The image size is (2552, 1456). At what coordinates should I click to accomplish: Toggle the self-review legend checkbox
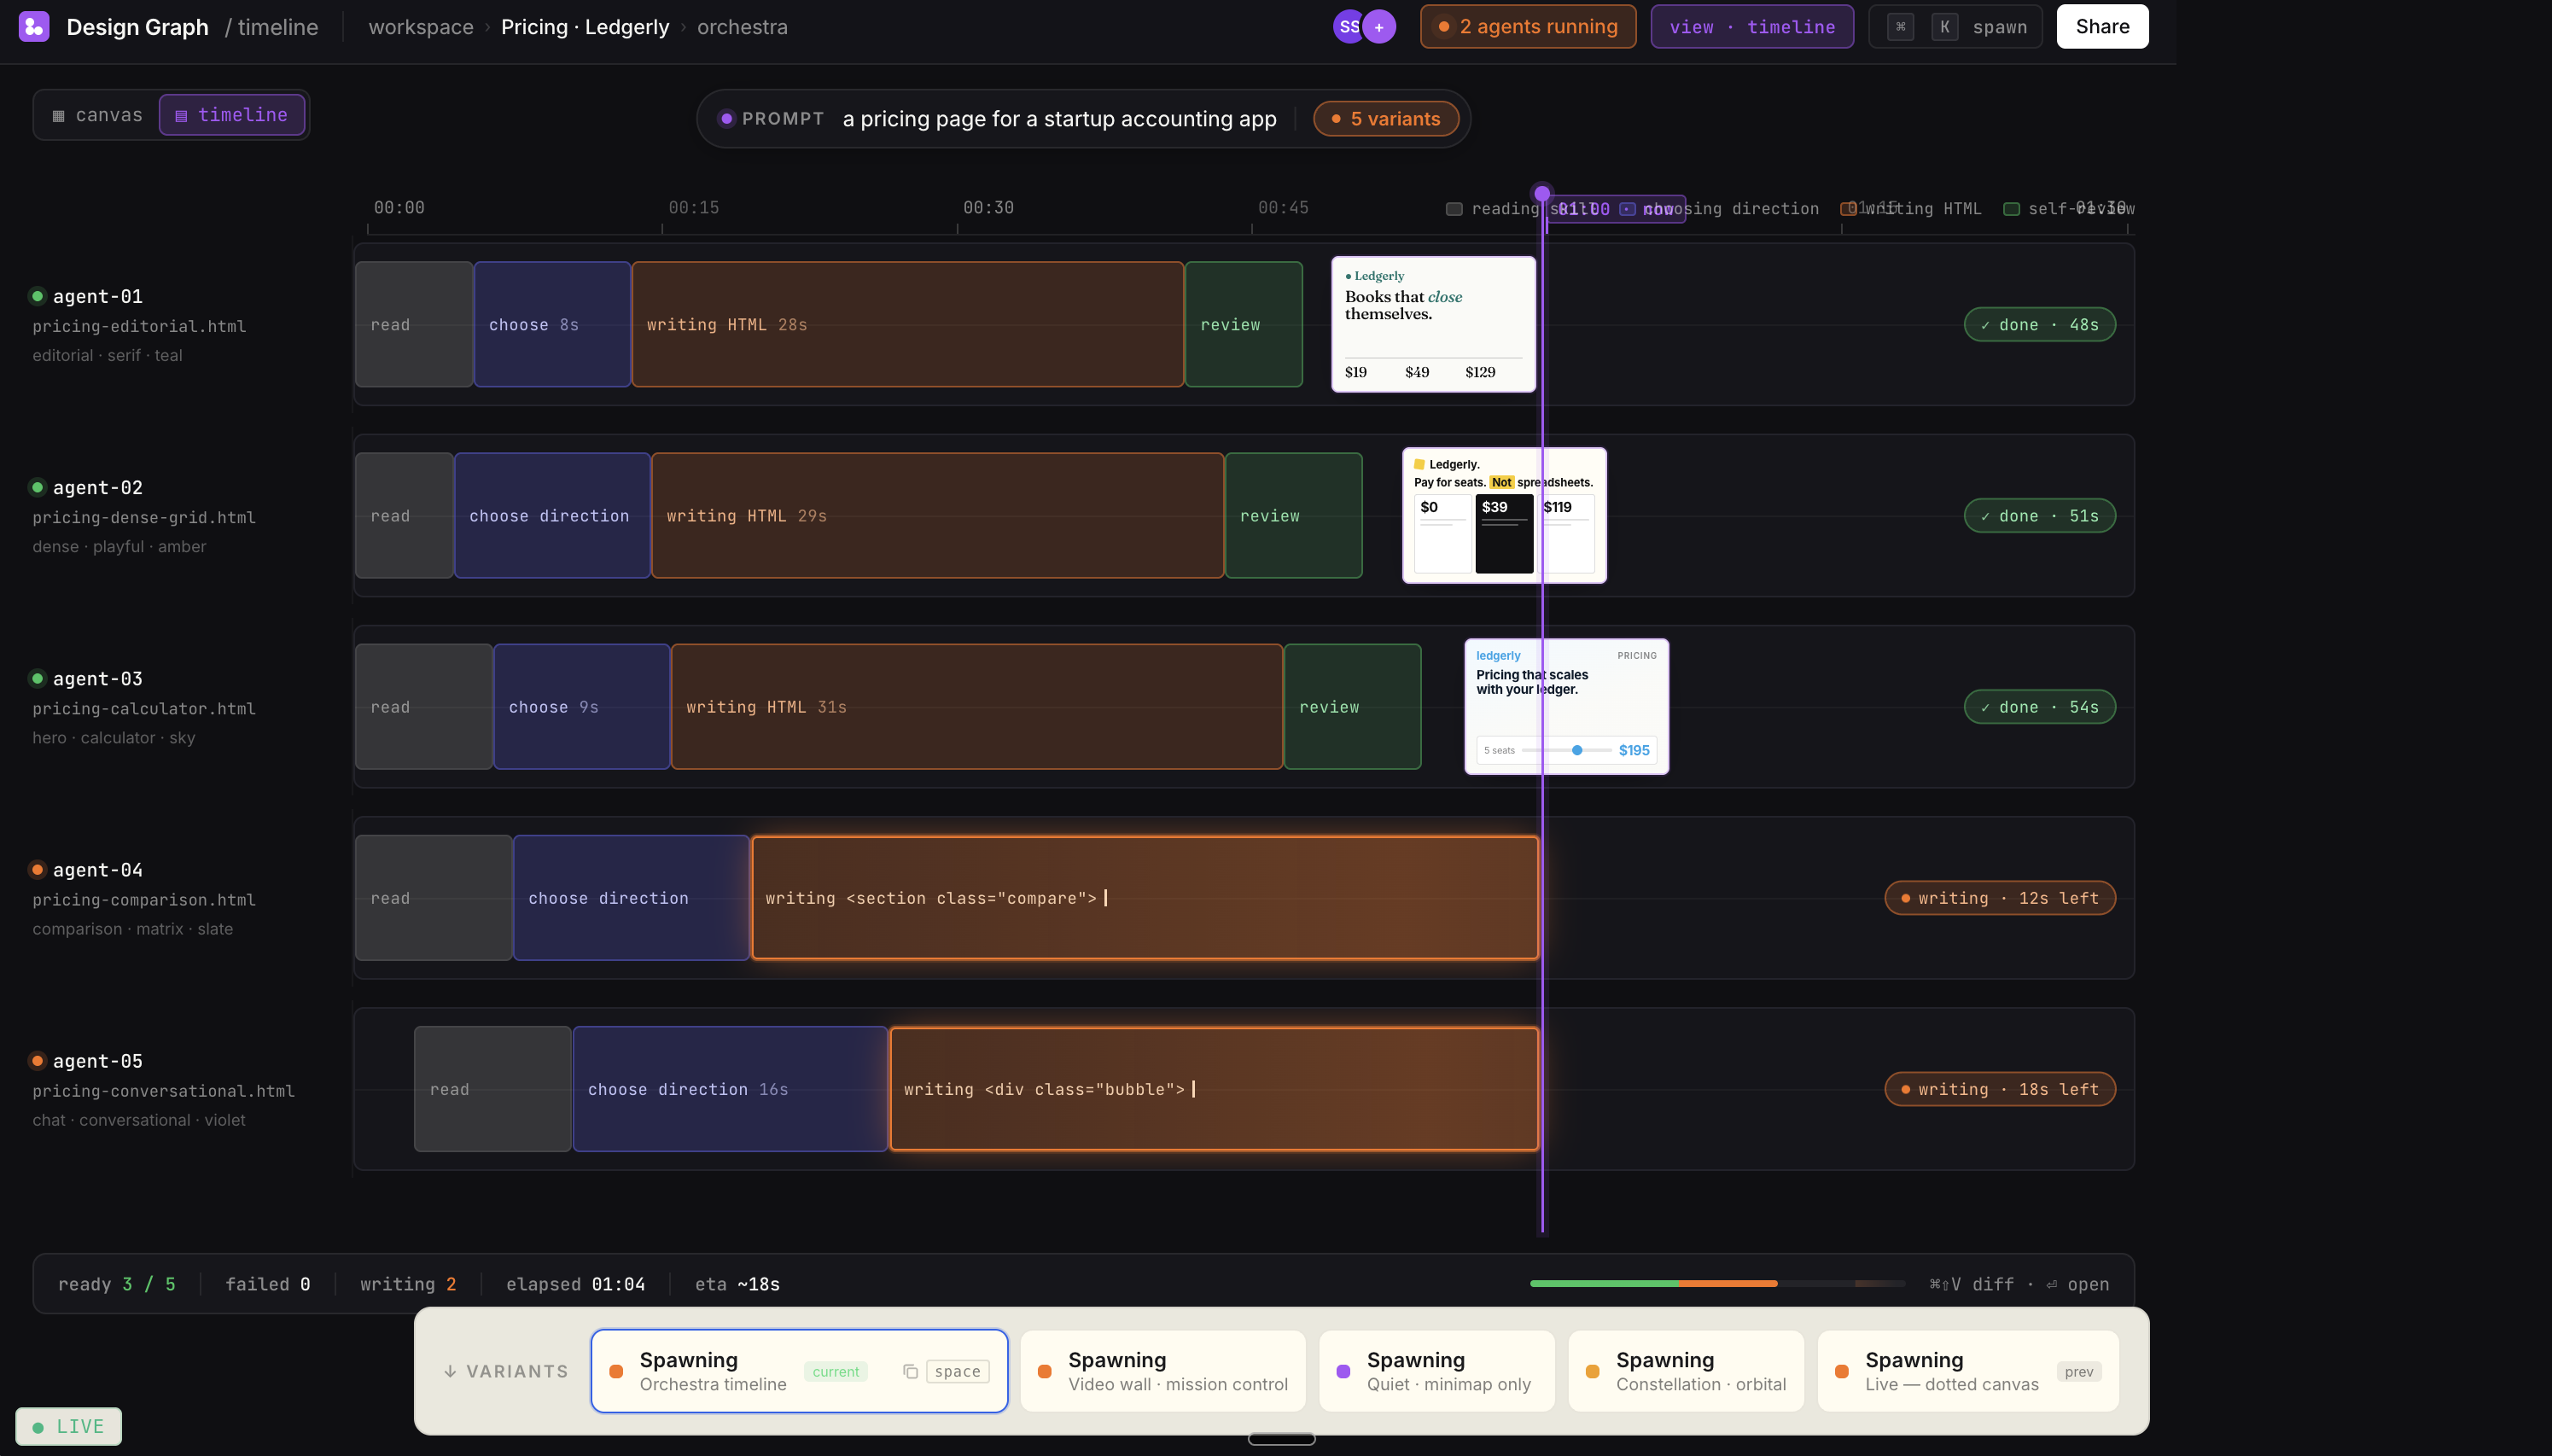pos(2013,208)
